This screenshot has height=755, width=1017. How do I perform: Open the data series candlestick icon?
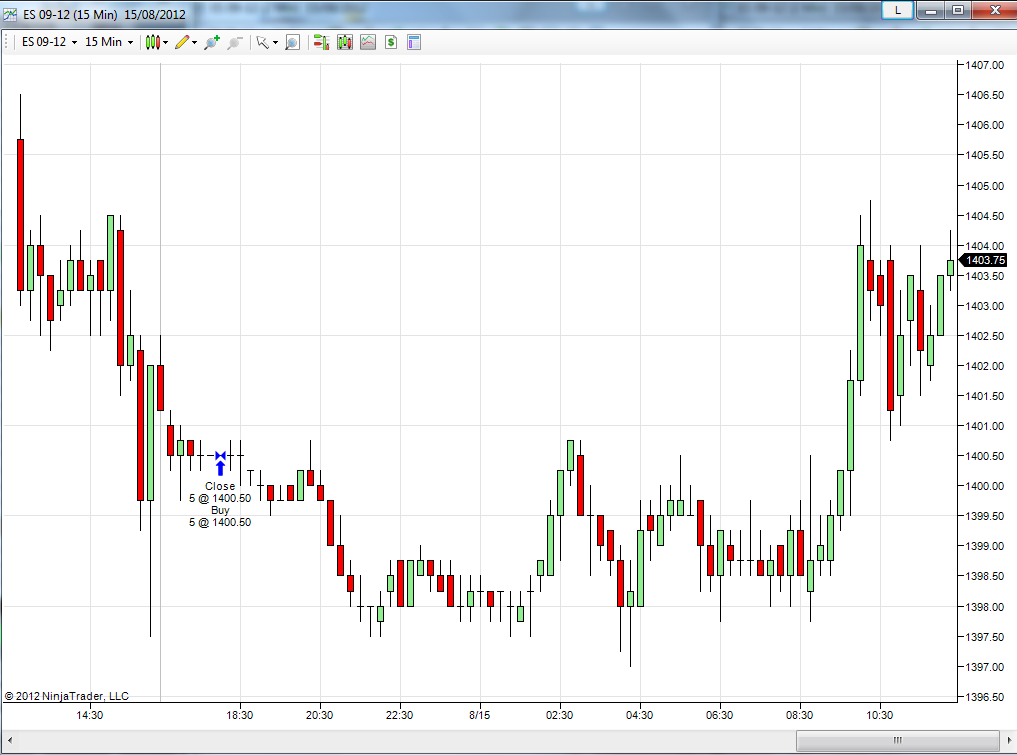[344, 43]
